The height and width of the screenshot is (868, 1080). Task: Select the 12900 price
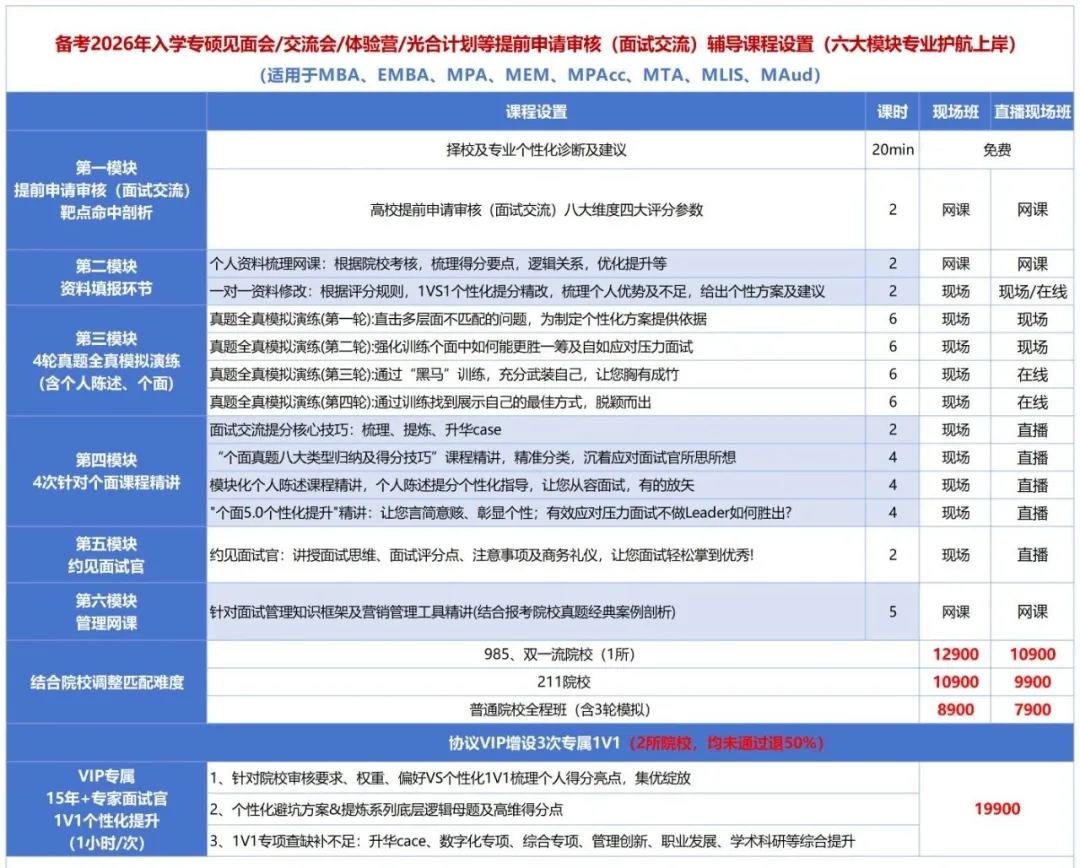956,653
